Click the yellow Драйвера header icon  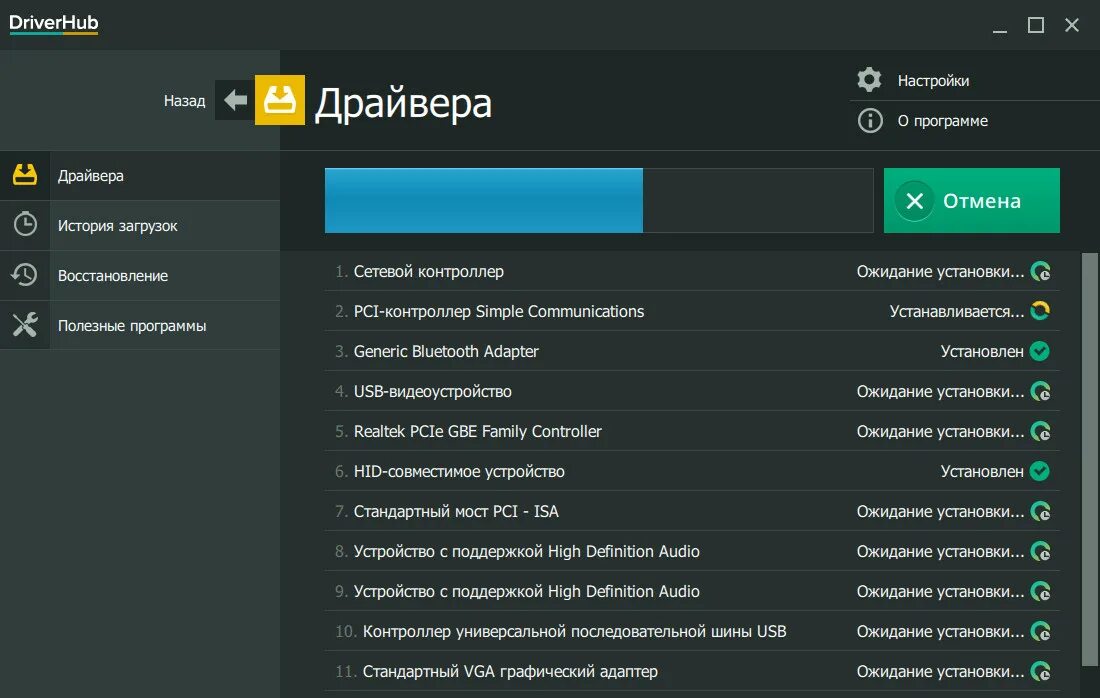(x=280, y=100)
